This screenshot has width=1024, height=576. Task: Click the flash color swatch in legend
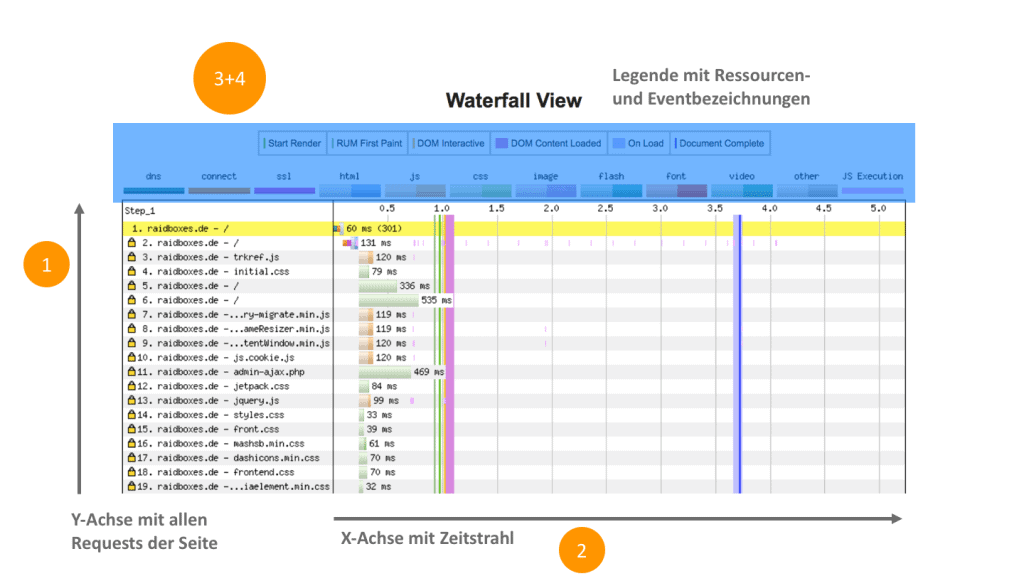point(611,191)
